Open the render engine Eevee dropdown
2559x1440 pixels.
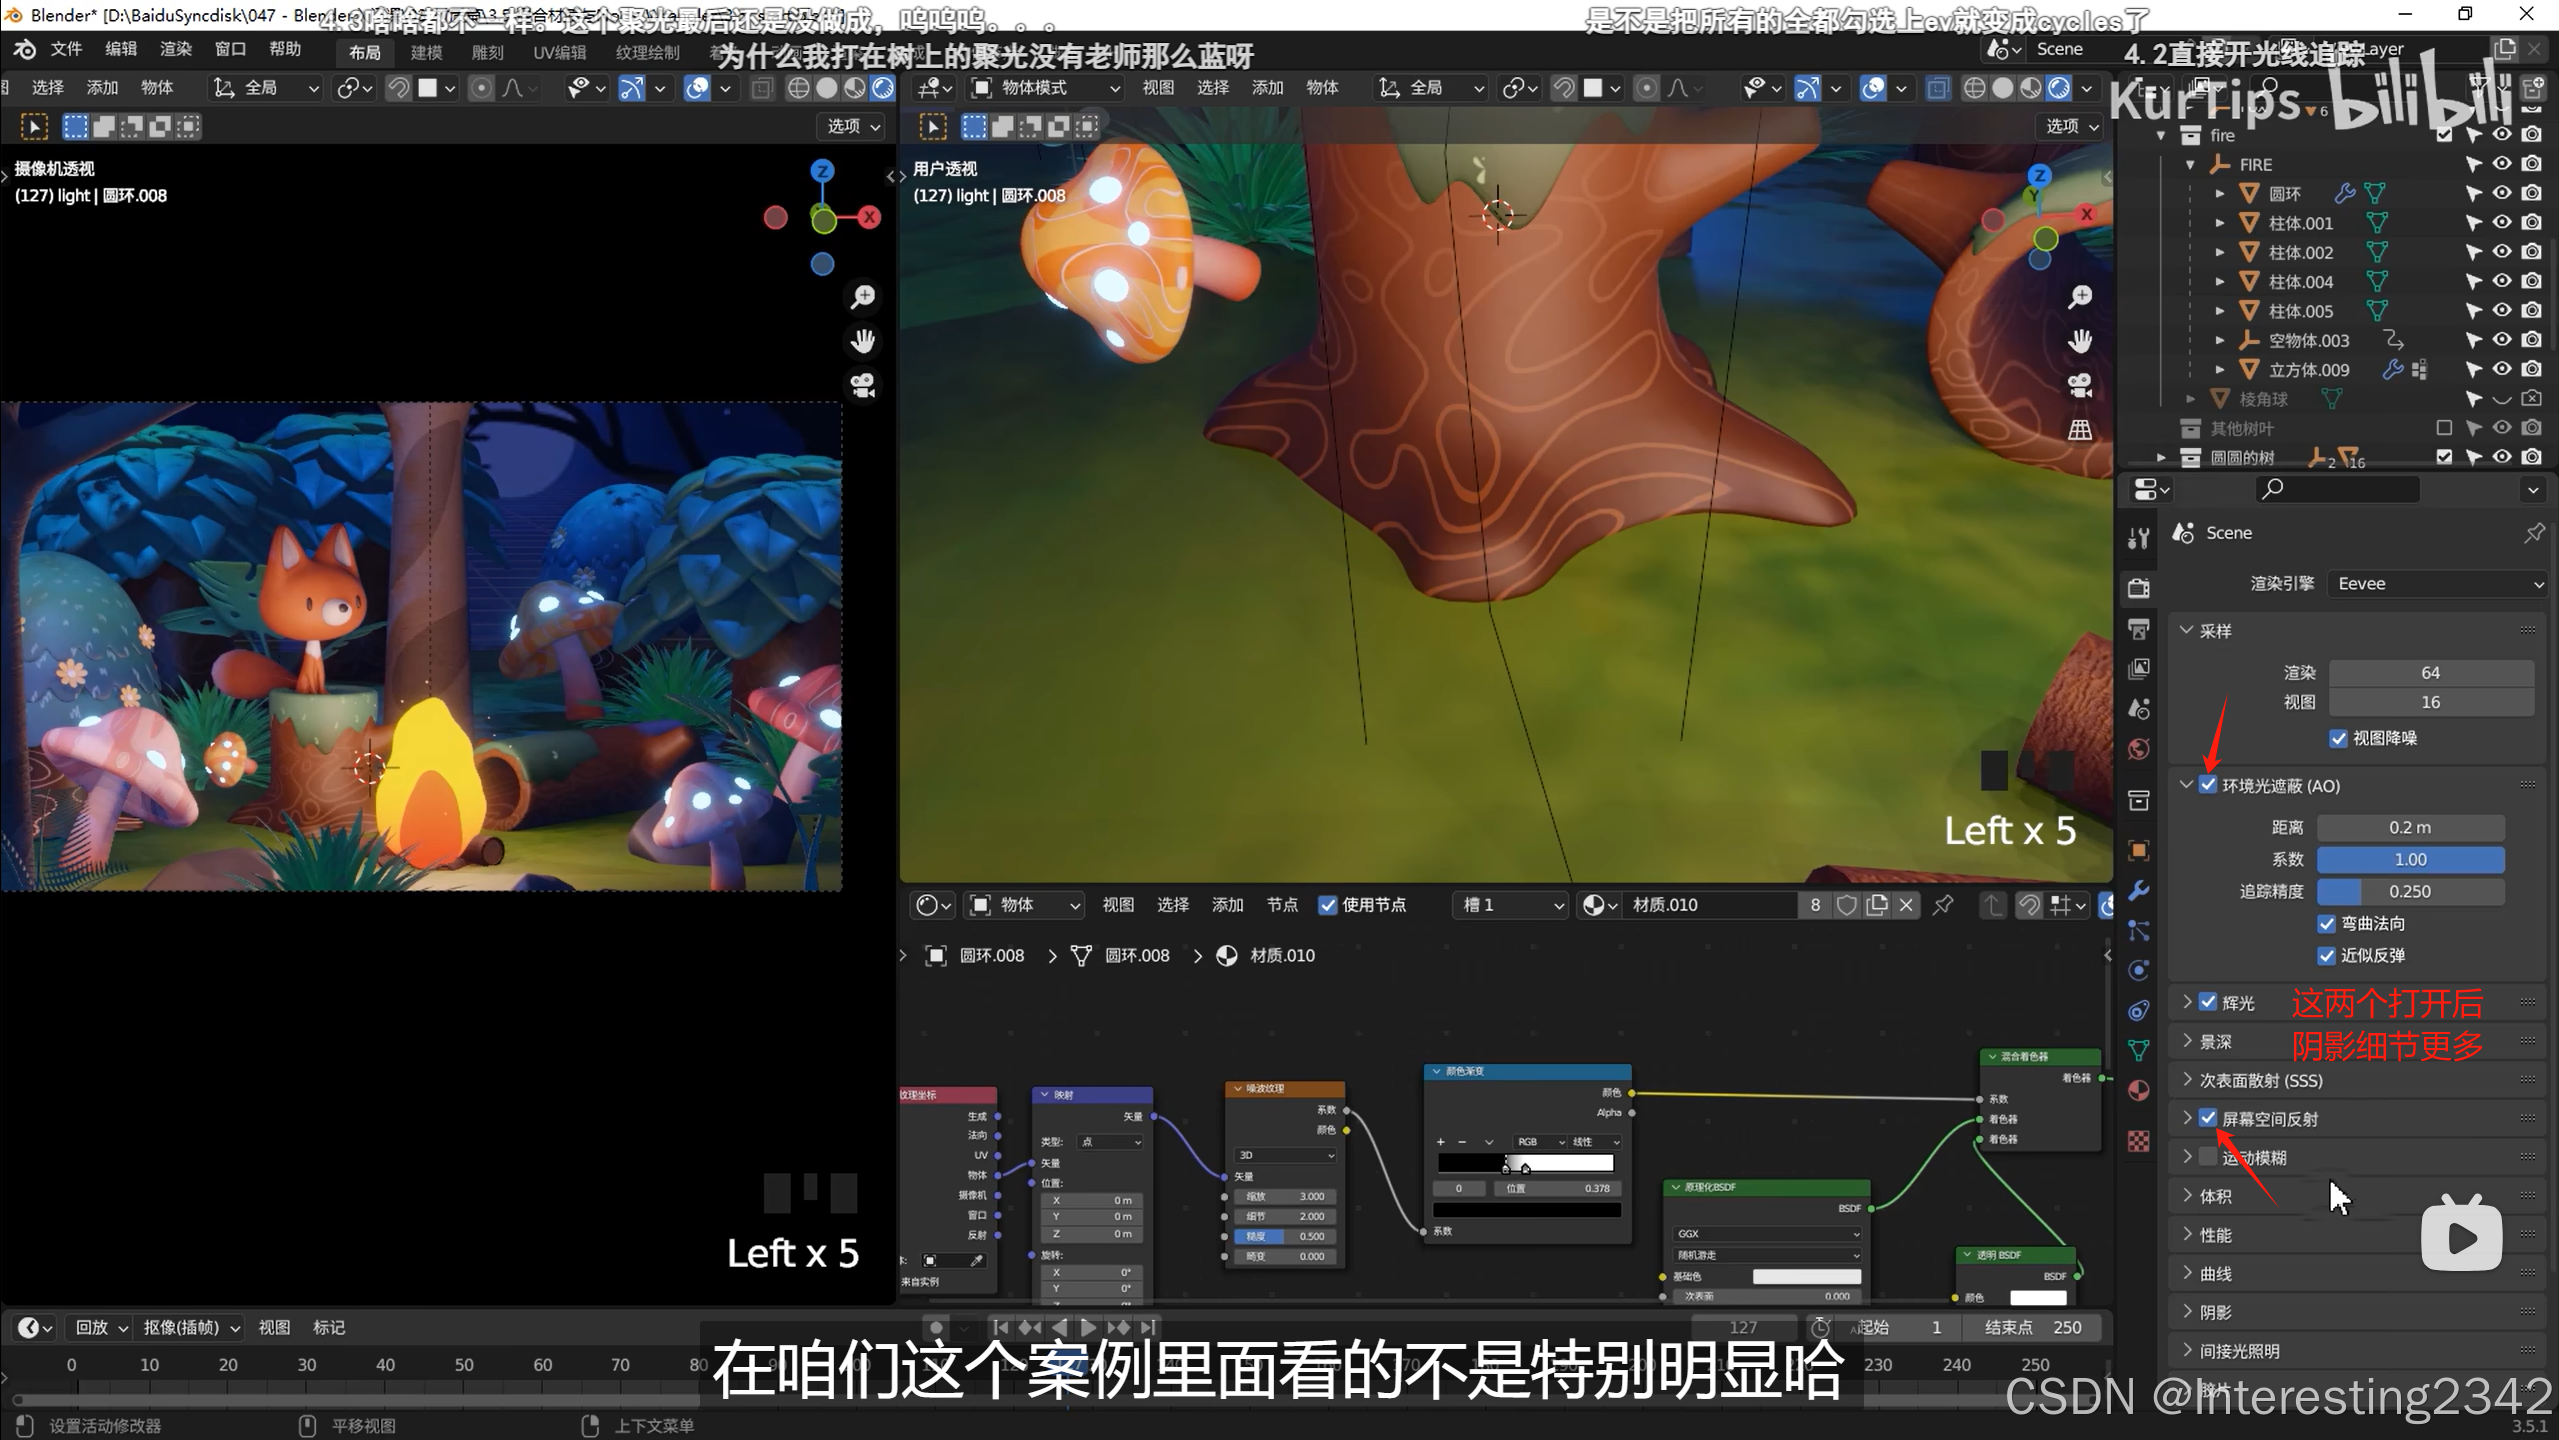pyautogui.click(x=2438, y=584)
